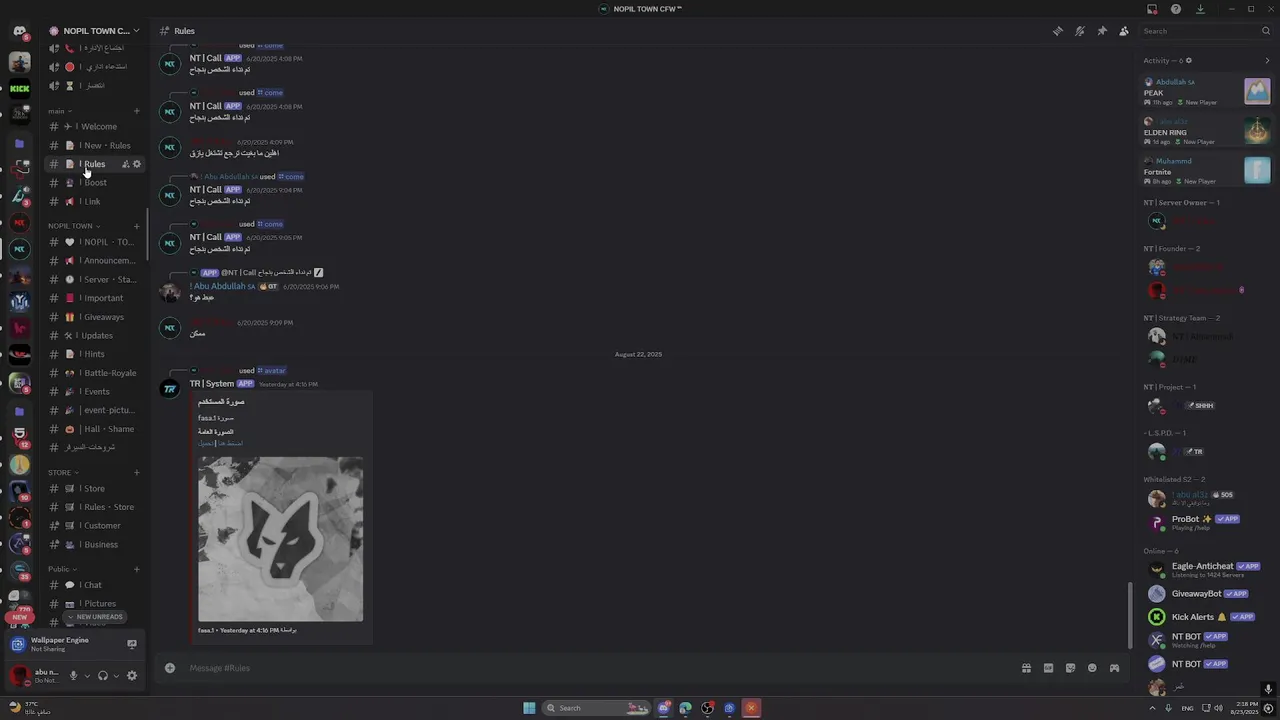Open the Hall · Shame channel
This screenshot has width=1280, height=720.
[96, 429]
